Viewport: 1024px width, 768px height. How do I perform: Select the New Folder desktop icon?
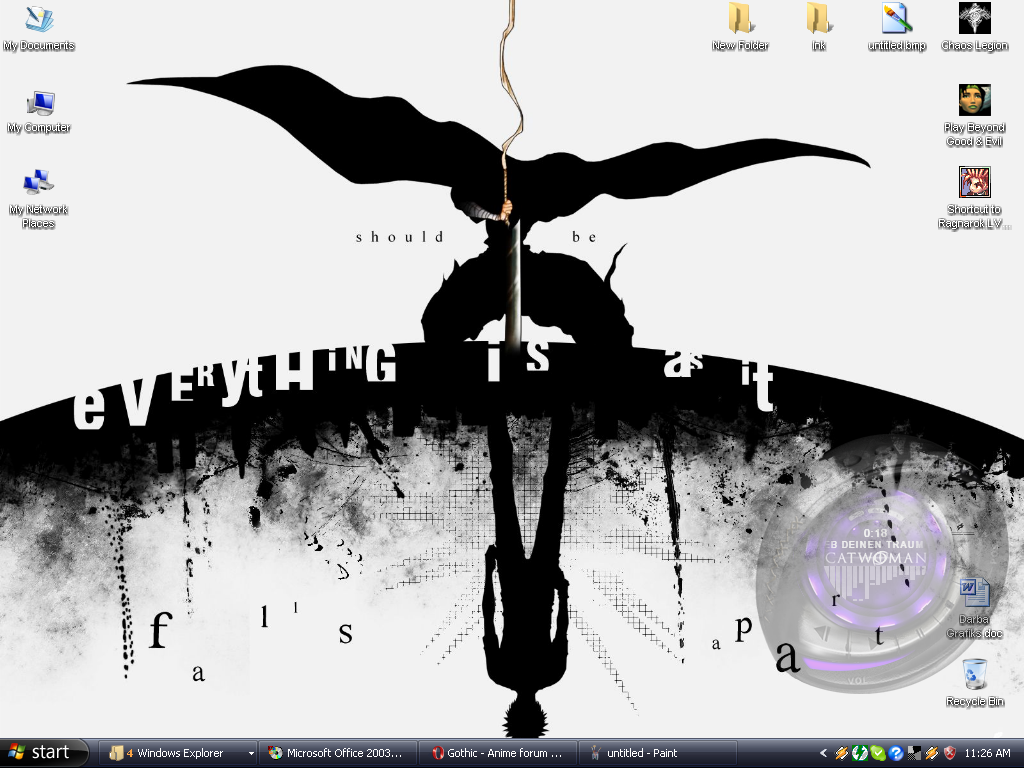(740, 27)
